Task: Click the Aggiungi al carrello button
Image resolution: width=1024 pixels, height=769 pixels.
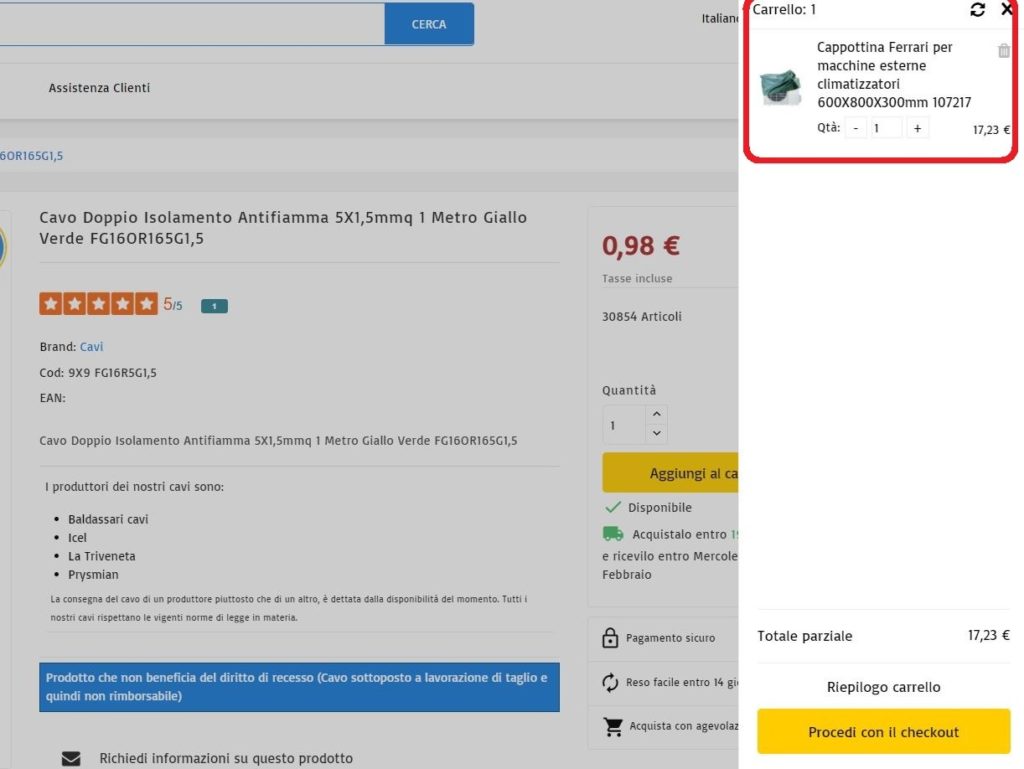Action: (x=672, y=473)
